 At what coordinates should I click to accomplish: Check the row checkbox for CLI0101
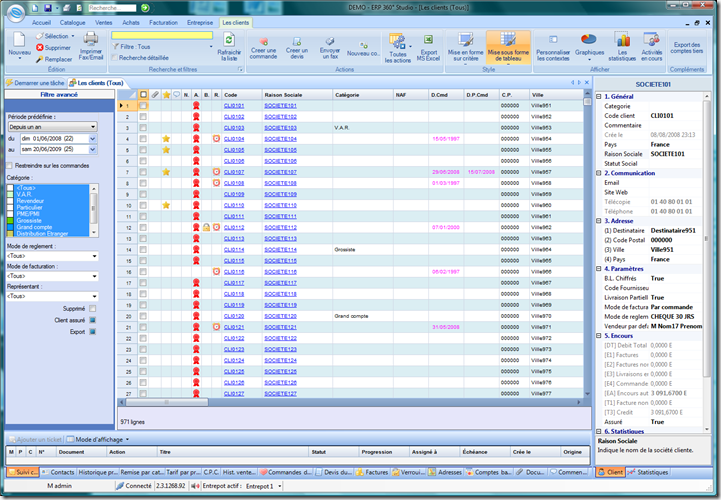click(x=143, y=106)
